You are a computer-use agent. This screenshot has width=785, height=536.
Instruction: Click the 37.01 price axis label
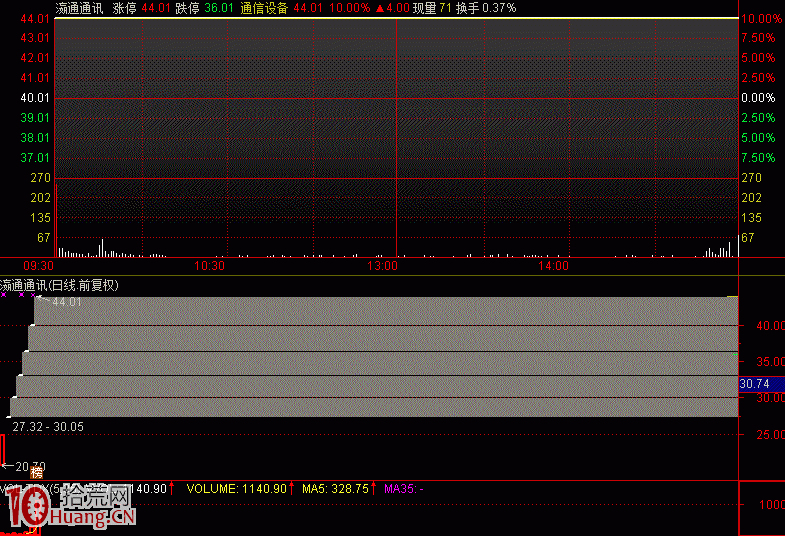tap(35, 158)
